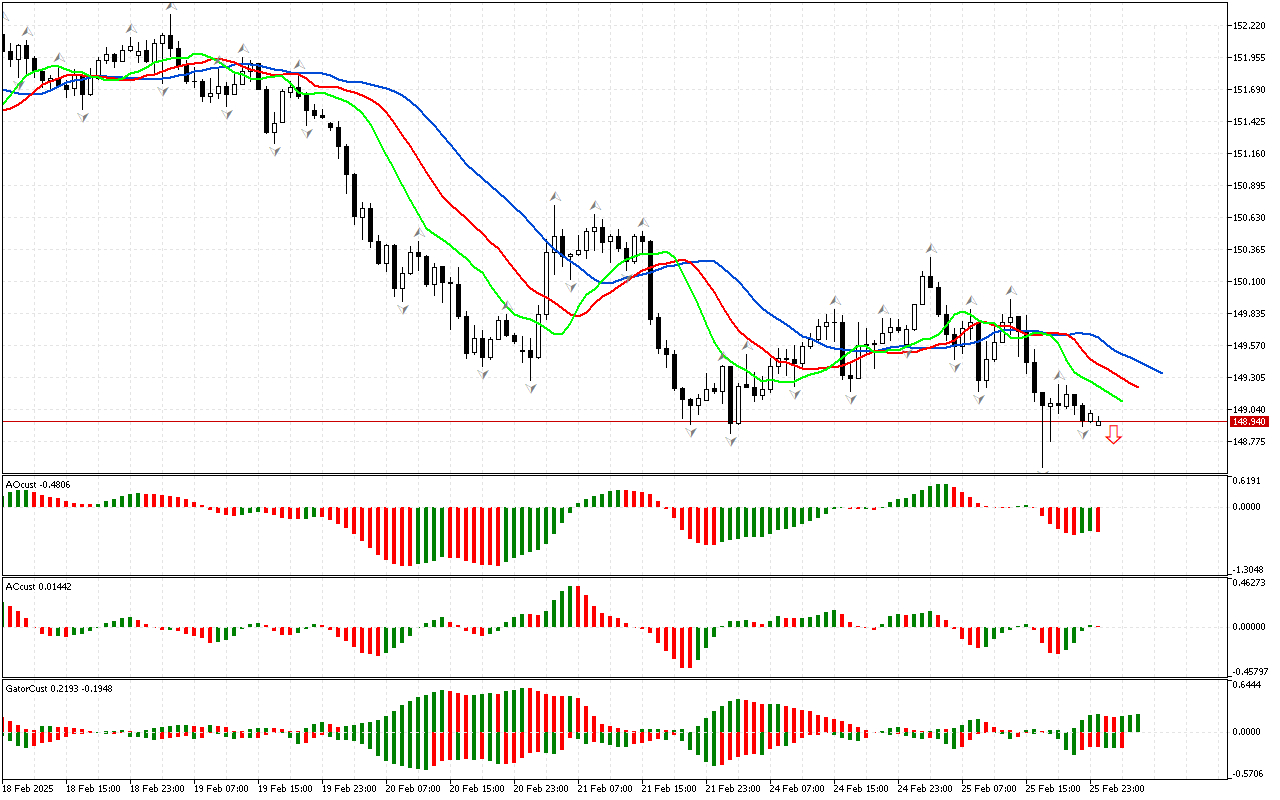Click the 25 Feb 07:00 time label
Viewport: 1280px width, 800px height.
(x=988, y=789)
